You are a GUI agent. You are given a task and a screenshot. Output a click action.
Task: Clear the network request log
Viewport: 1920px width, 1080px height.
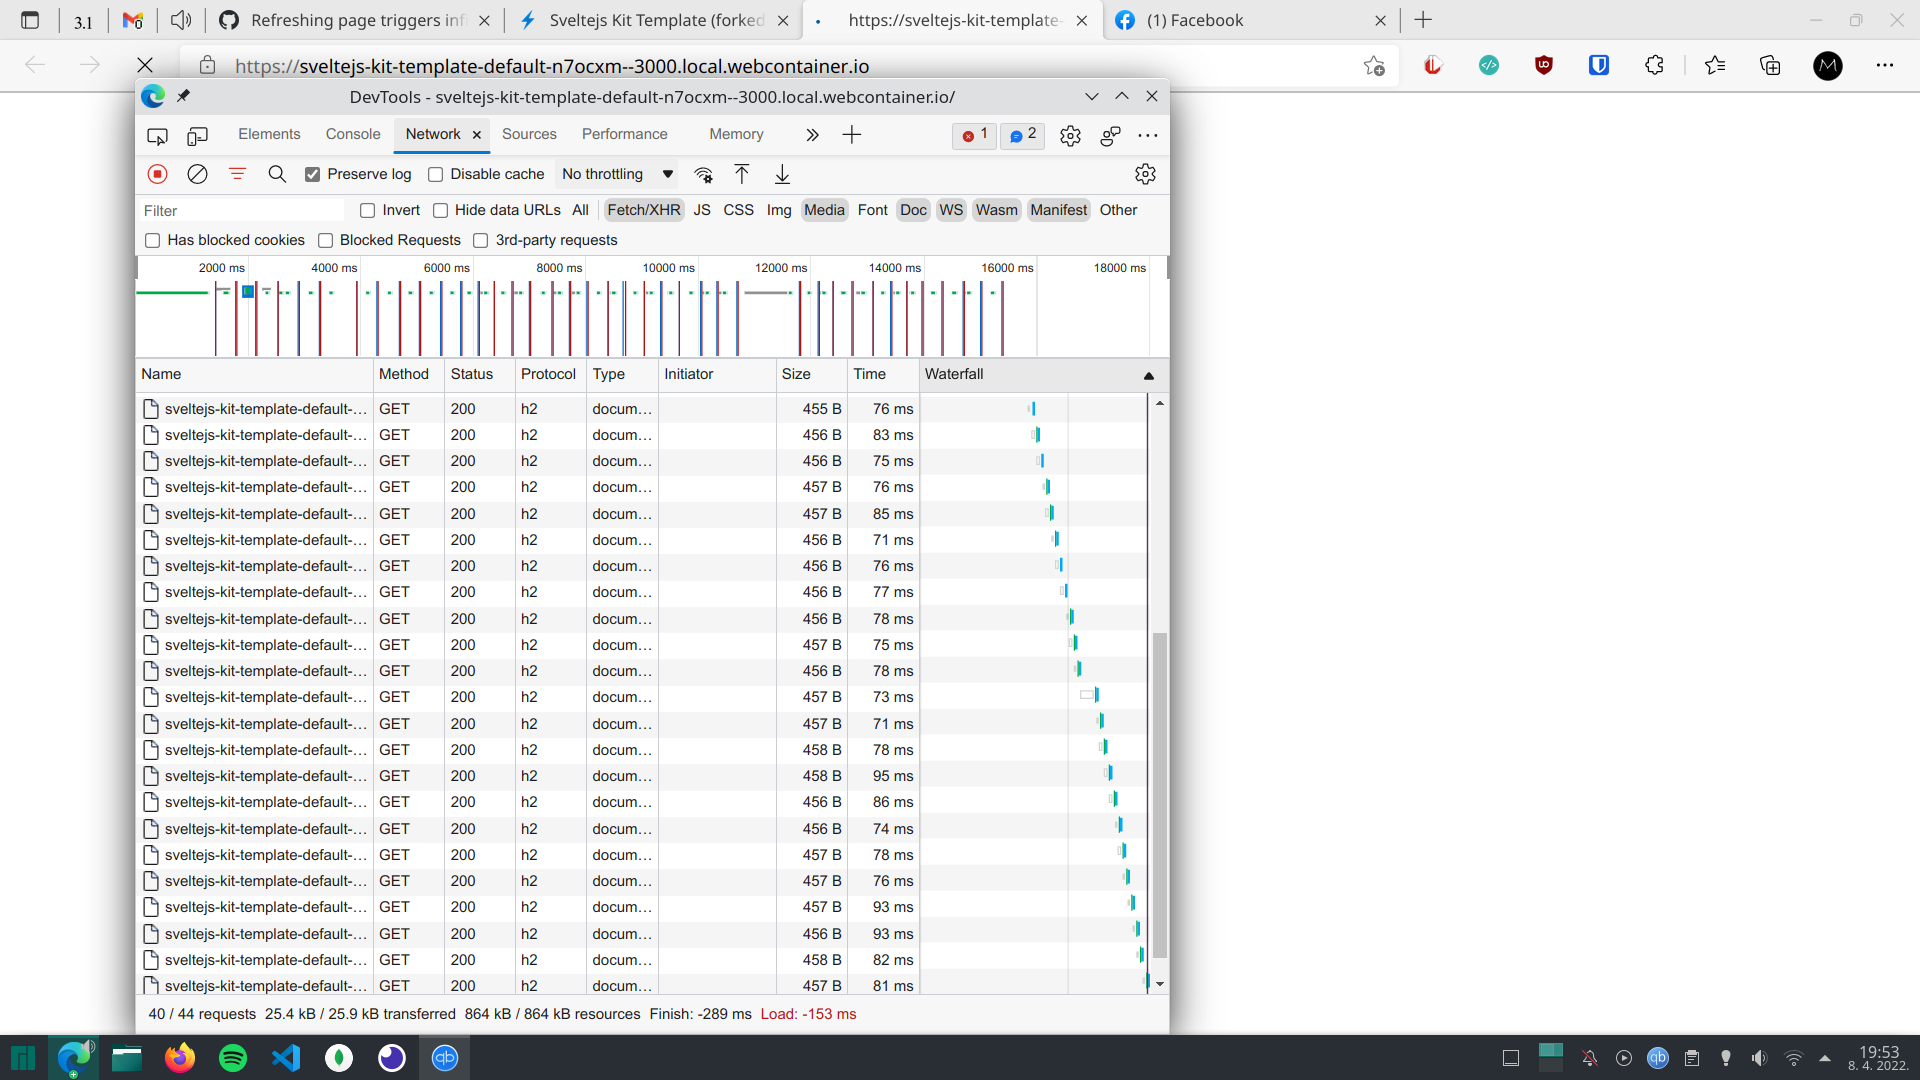(x=197, y=174)
